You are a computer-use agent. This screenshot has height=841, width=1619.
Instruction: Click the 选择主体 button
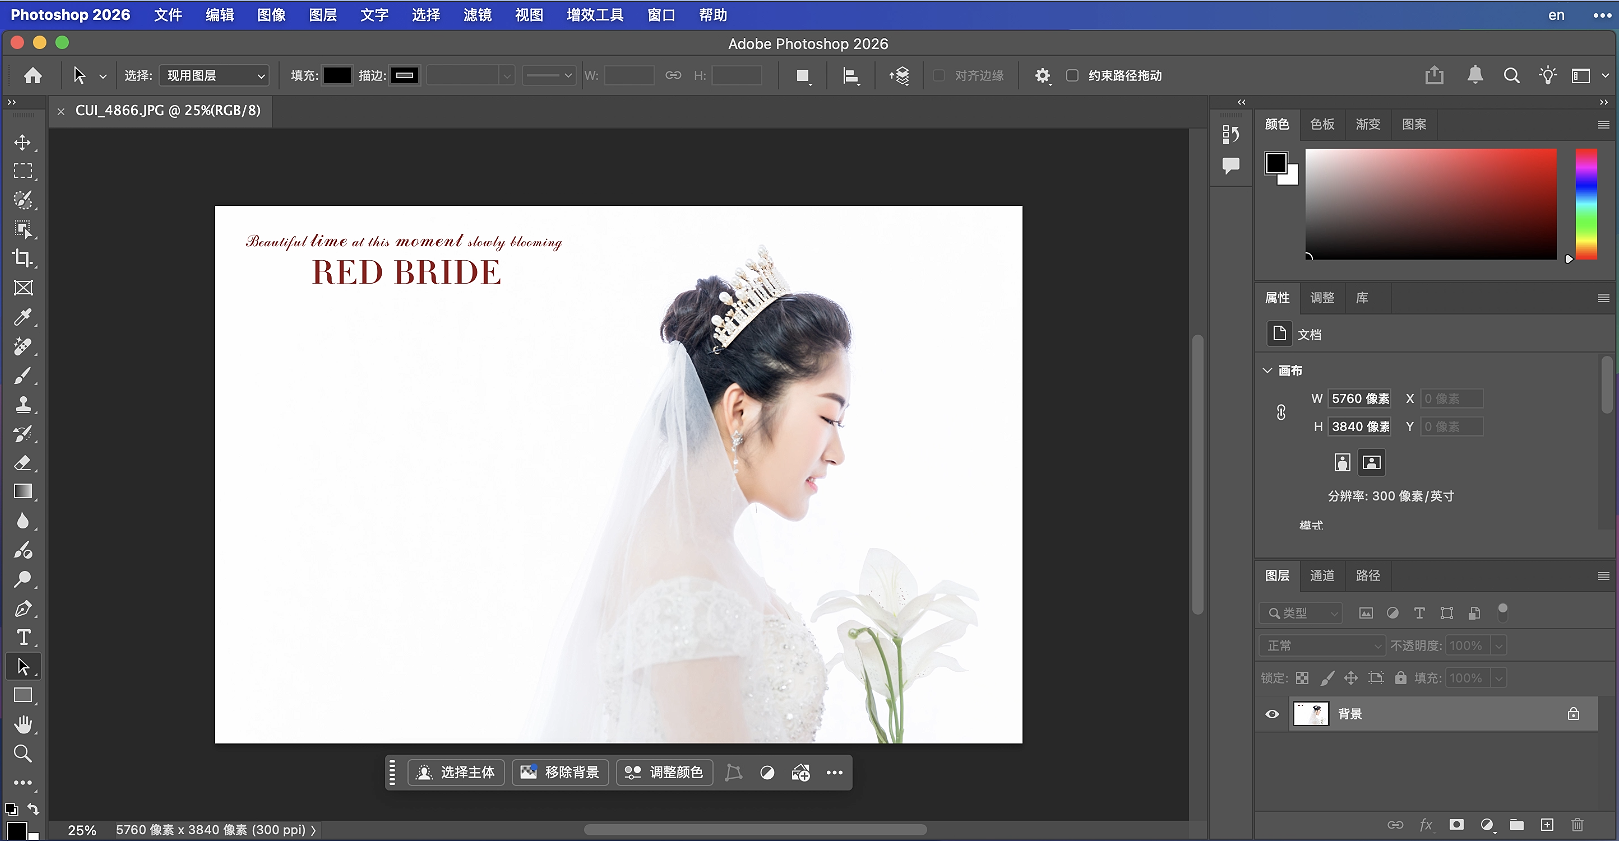pos(456,772)
